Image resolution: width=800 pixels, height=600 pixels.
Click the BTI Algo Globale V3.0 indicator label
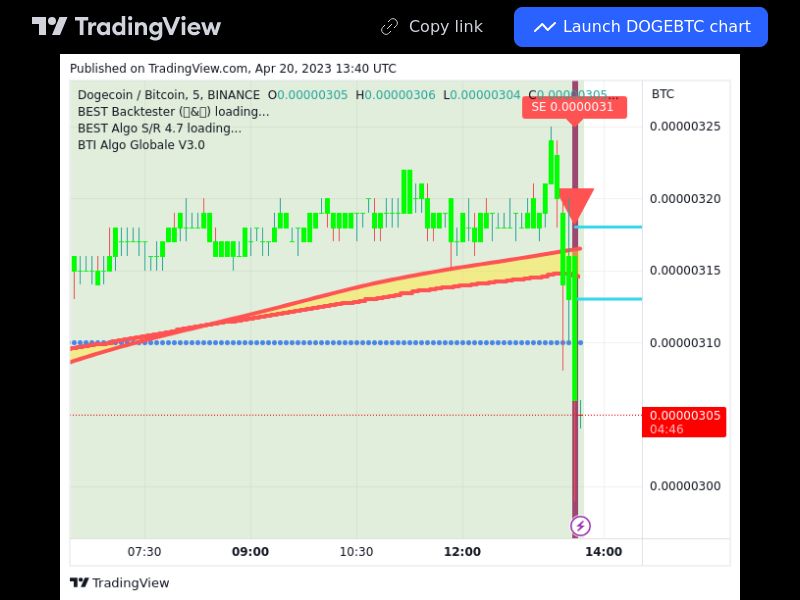coord(141,145)
